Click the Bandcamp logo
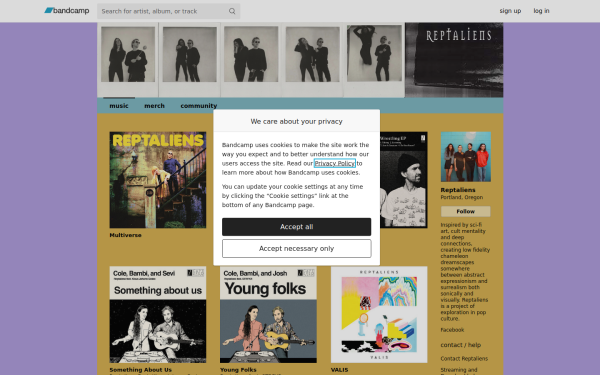The image size is (600, 375). 67,11
